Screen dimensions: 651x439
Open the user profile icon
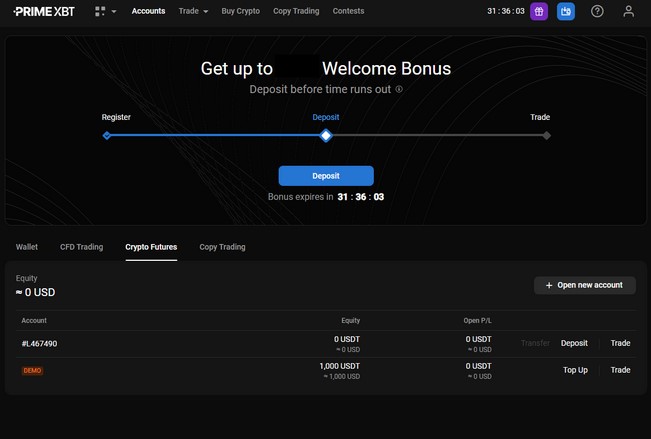pos(629,11)
